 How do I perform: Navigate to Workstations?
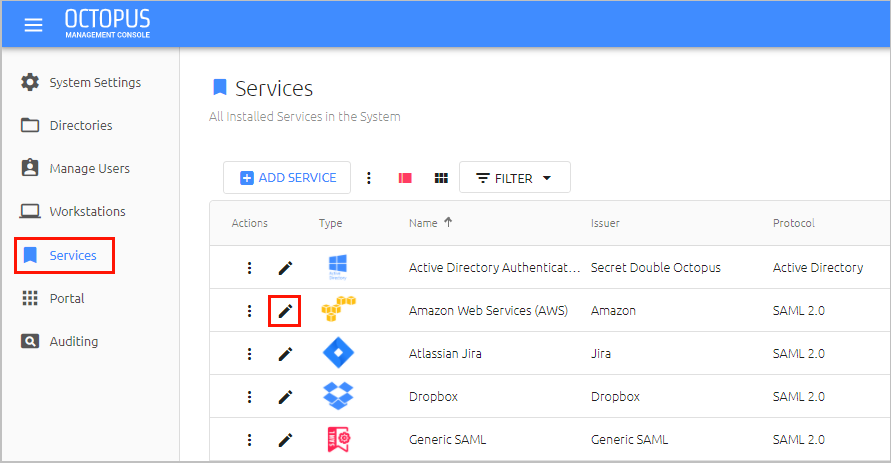(73, 211)
